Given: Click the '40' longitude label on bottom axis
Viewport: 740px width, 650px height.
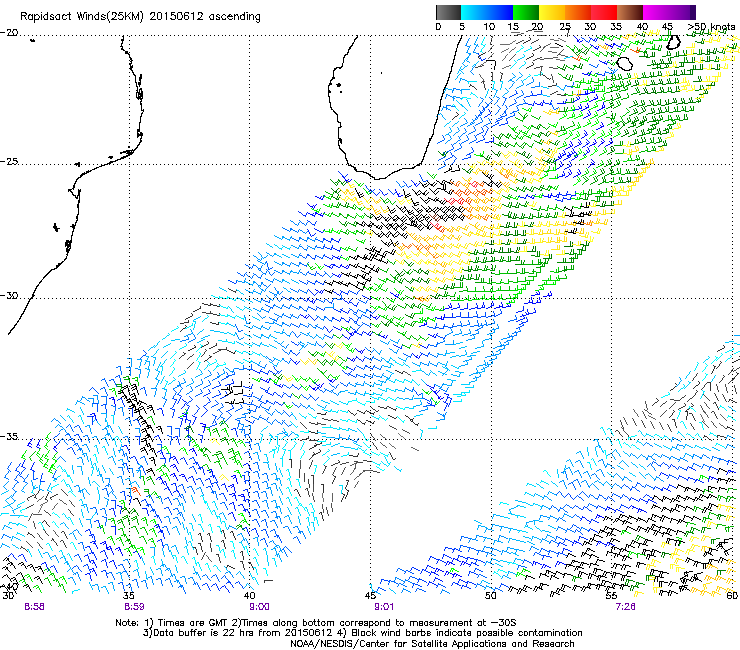Looking at the screenshot, I should point(250,596).
